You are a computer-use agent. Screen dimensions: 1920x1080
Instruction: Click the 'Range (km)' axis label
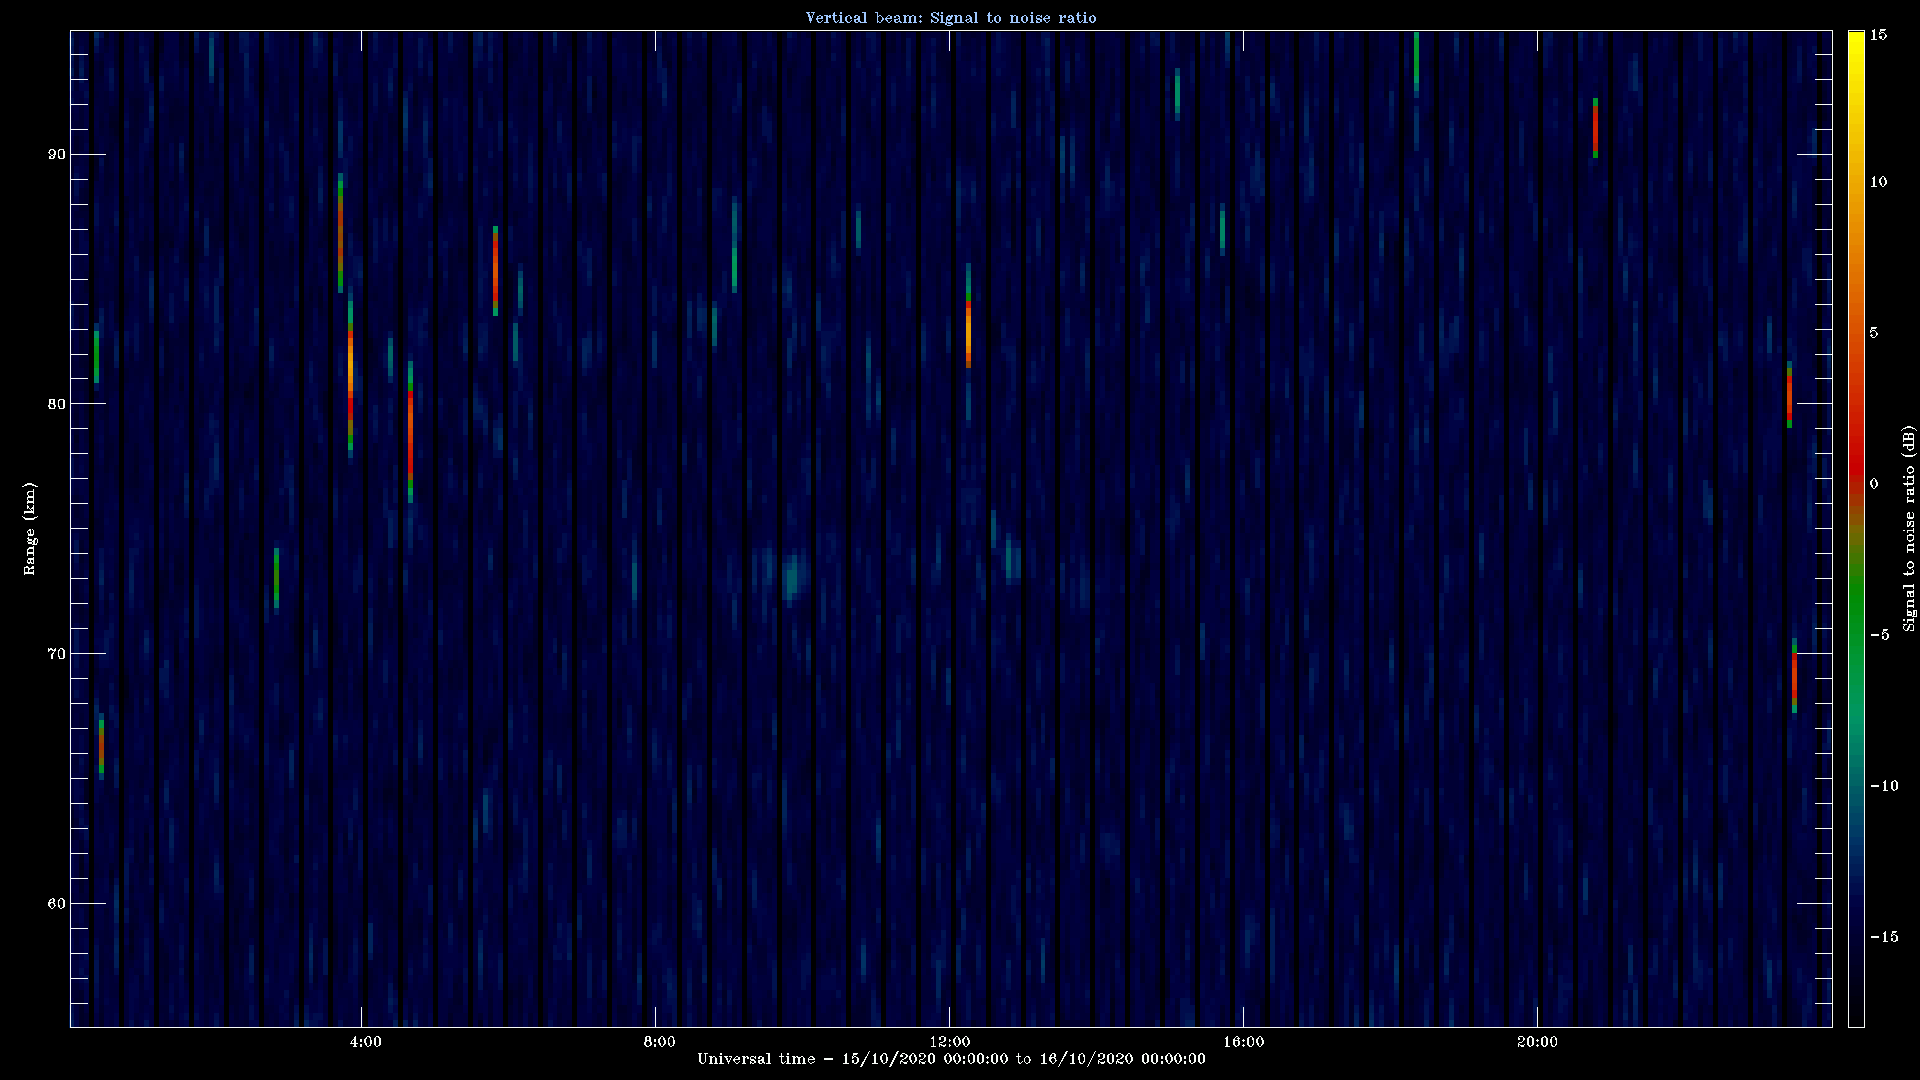click(29, 528)
